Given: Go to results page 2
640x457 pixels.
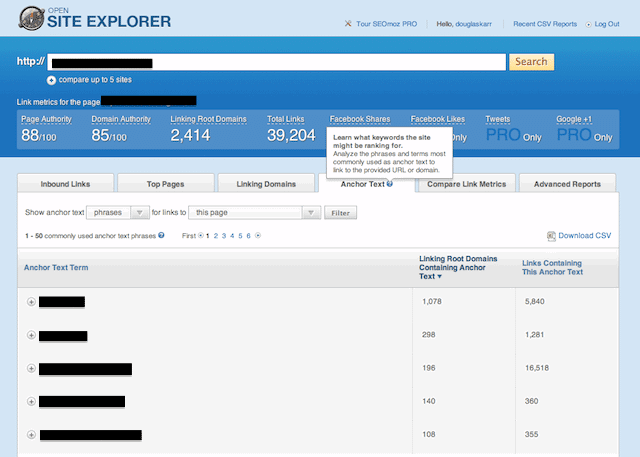Looking at the screenshot, I should tap(216, 236).
